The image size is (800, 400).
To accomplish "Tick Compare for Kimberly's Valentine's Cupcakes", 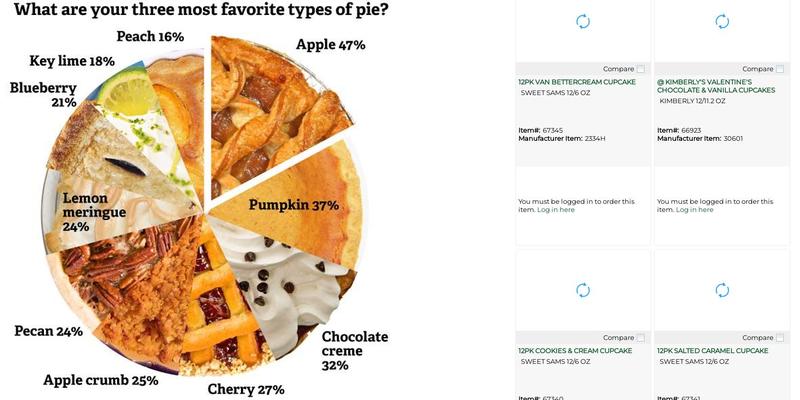I will [x=780, y=69].
